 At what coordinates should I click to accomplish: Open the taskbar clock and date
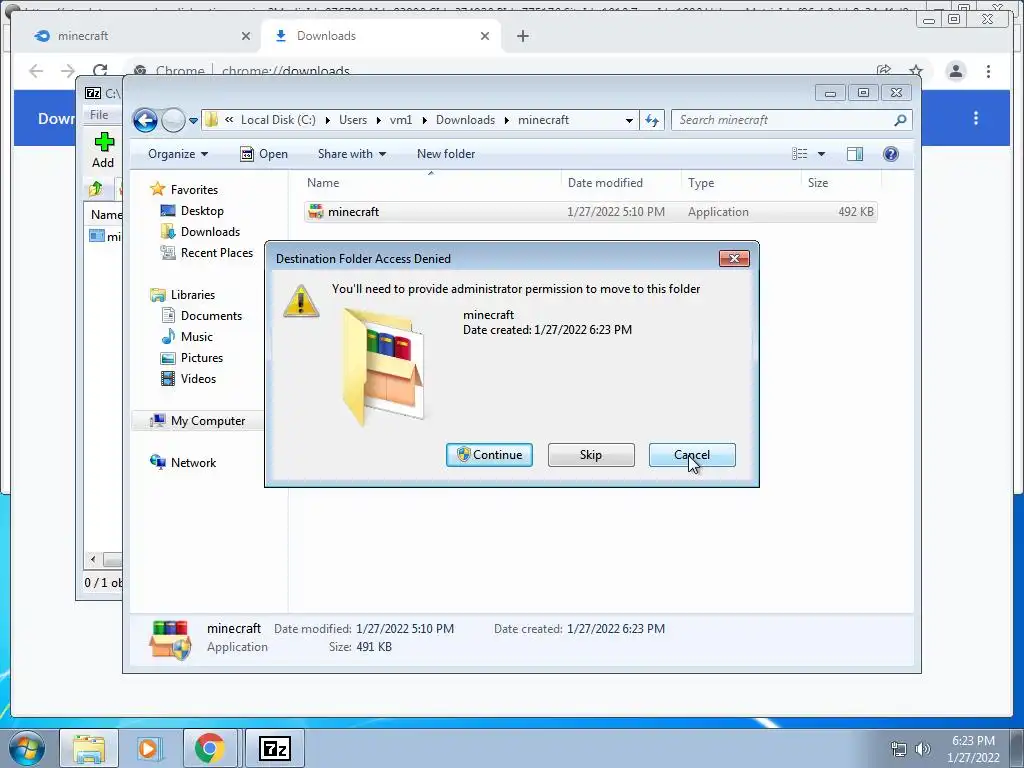pos(973,749)
